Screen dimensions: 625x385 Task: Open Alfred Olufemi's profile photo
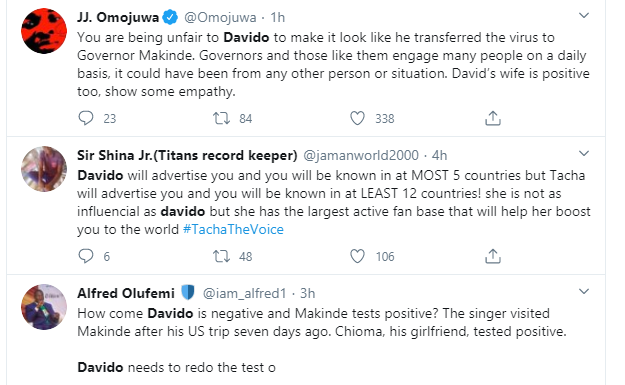pyautogui.click(x=44, y=307)
